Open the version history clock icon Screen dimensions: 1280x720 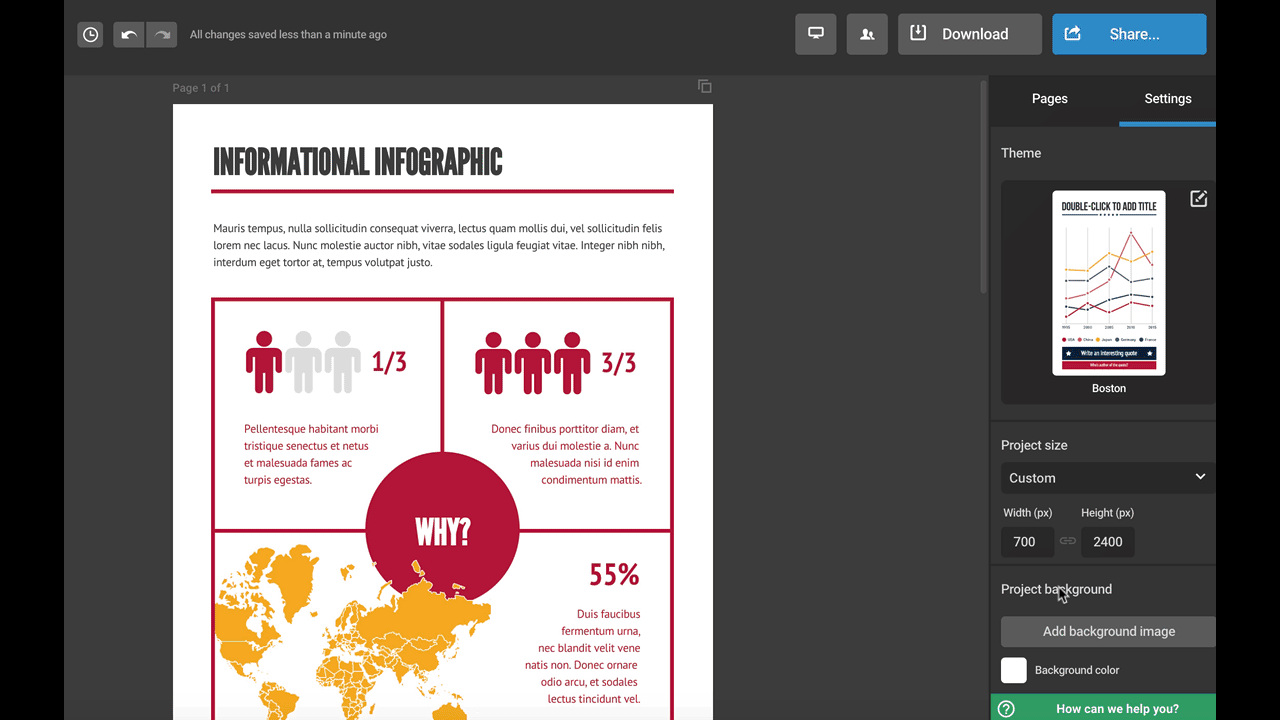(90, 35)
